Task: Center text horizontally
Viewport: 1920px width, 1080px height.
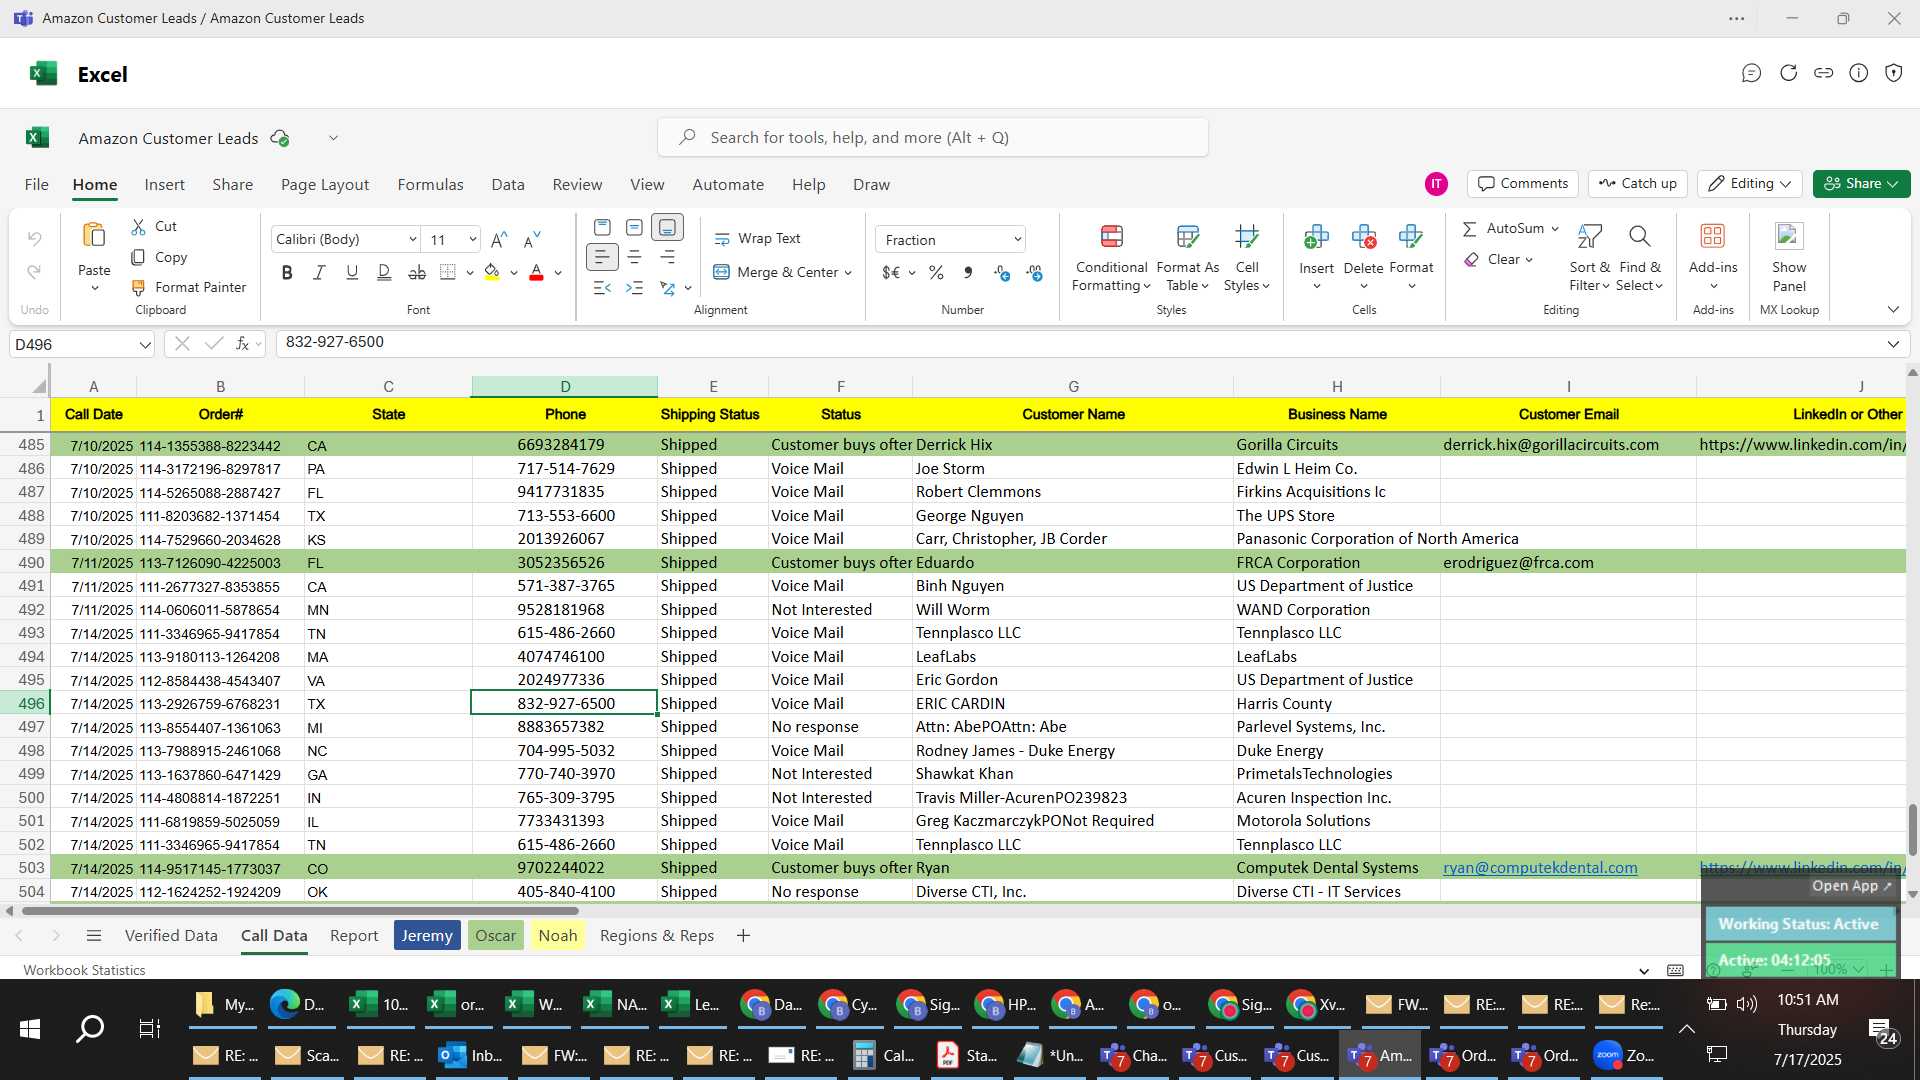Action: [634, 258]
